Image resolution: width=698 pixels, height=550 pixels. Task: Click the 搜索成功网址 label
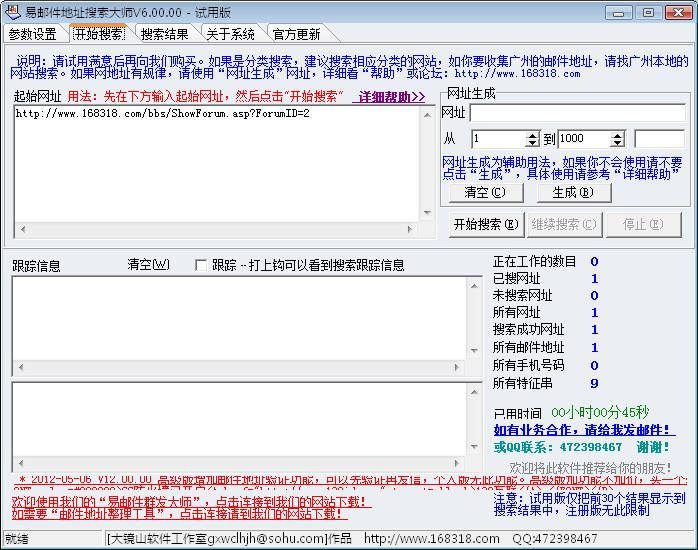(528, 330)
